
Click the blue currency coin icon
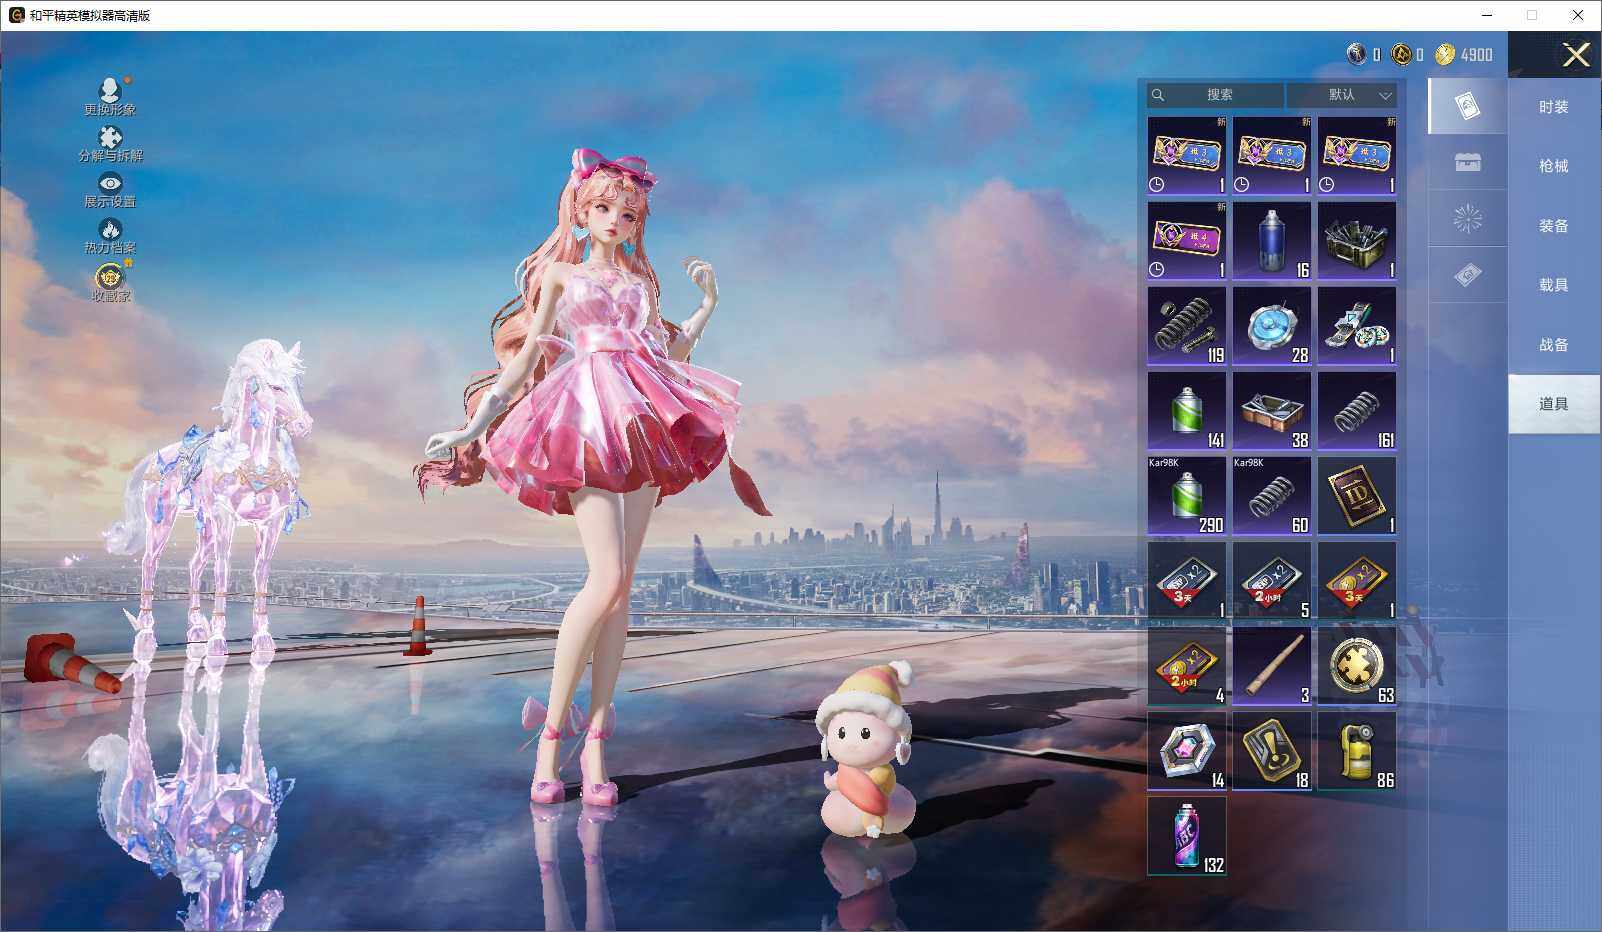coord(1356,54)
